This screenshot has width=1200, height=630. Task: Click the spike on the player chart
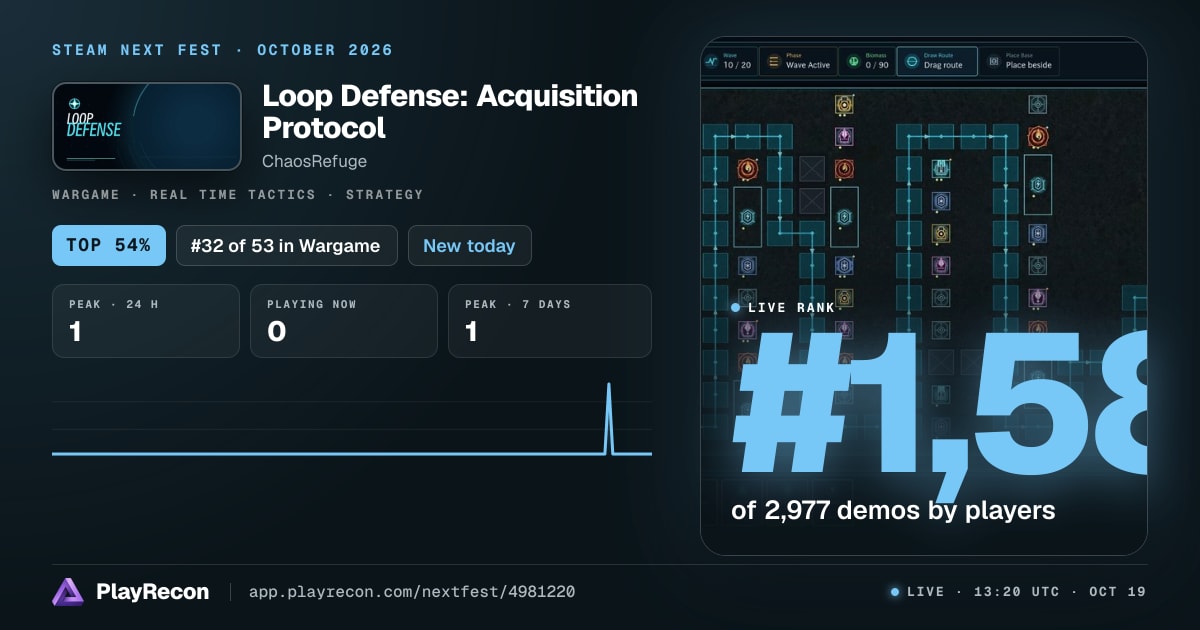[x=607, y=419]
